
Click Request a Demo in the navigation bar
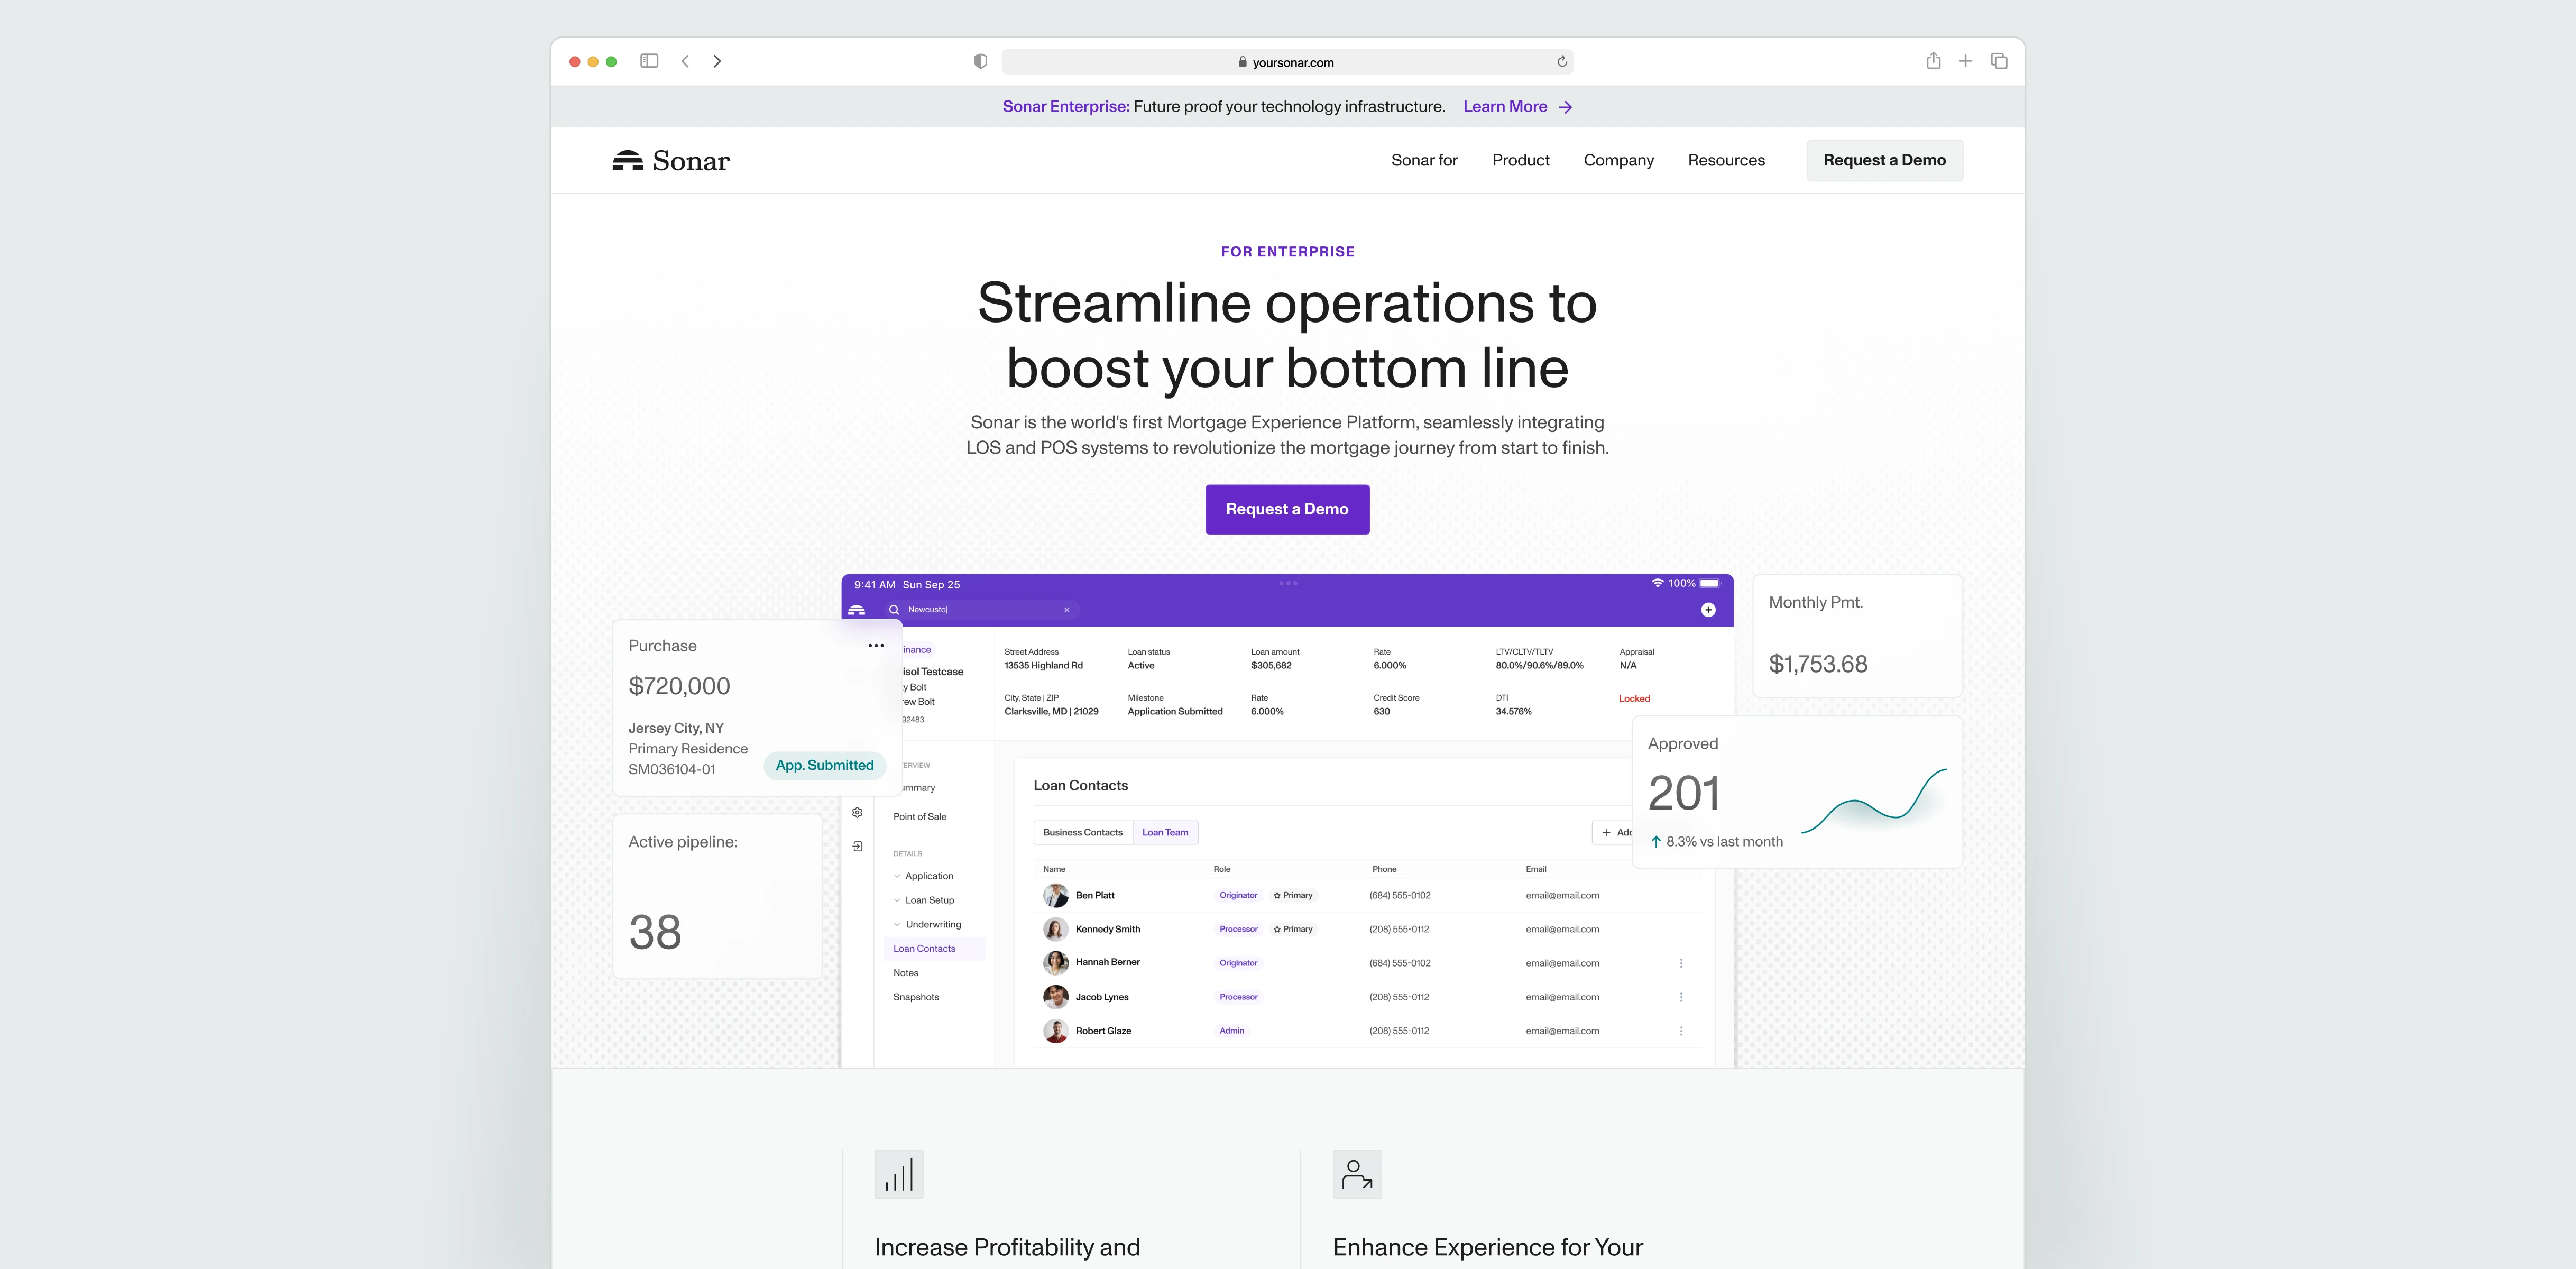(1884, 160)
